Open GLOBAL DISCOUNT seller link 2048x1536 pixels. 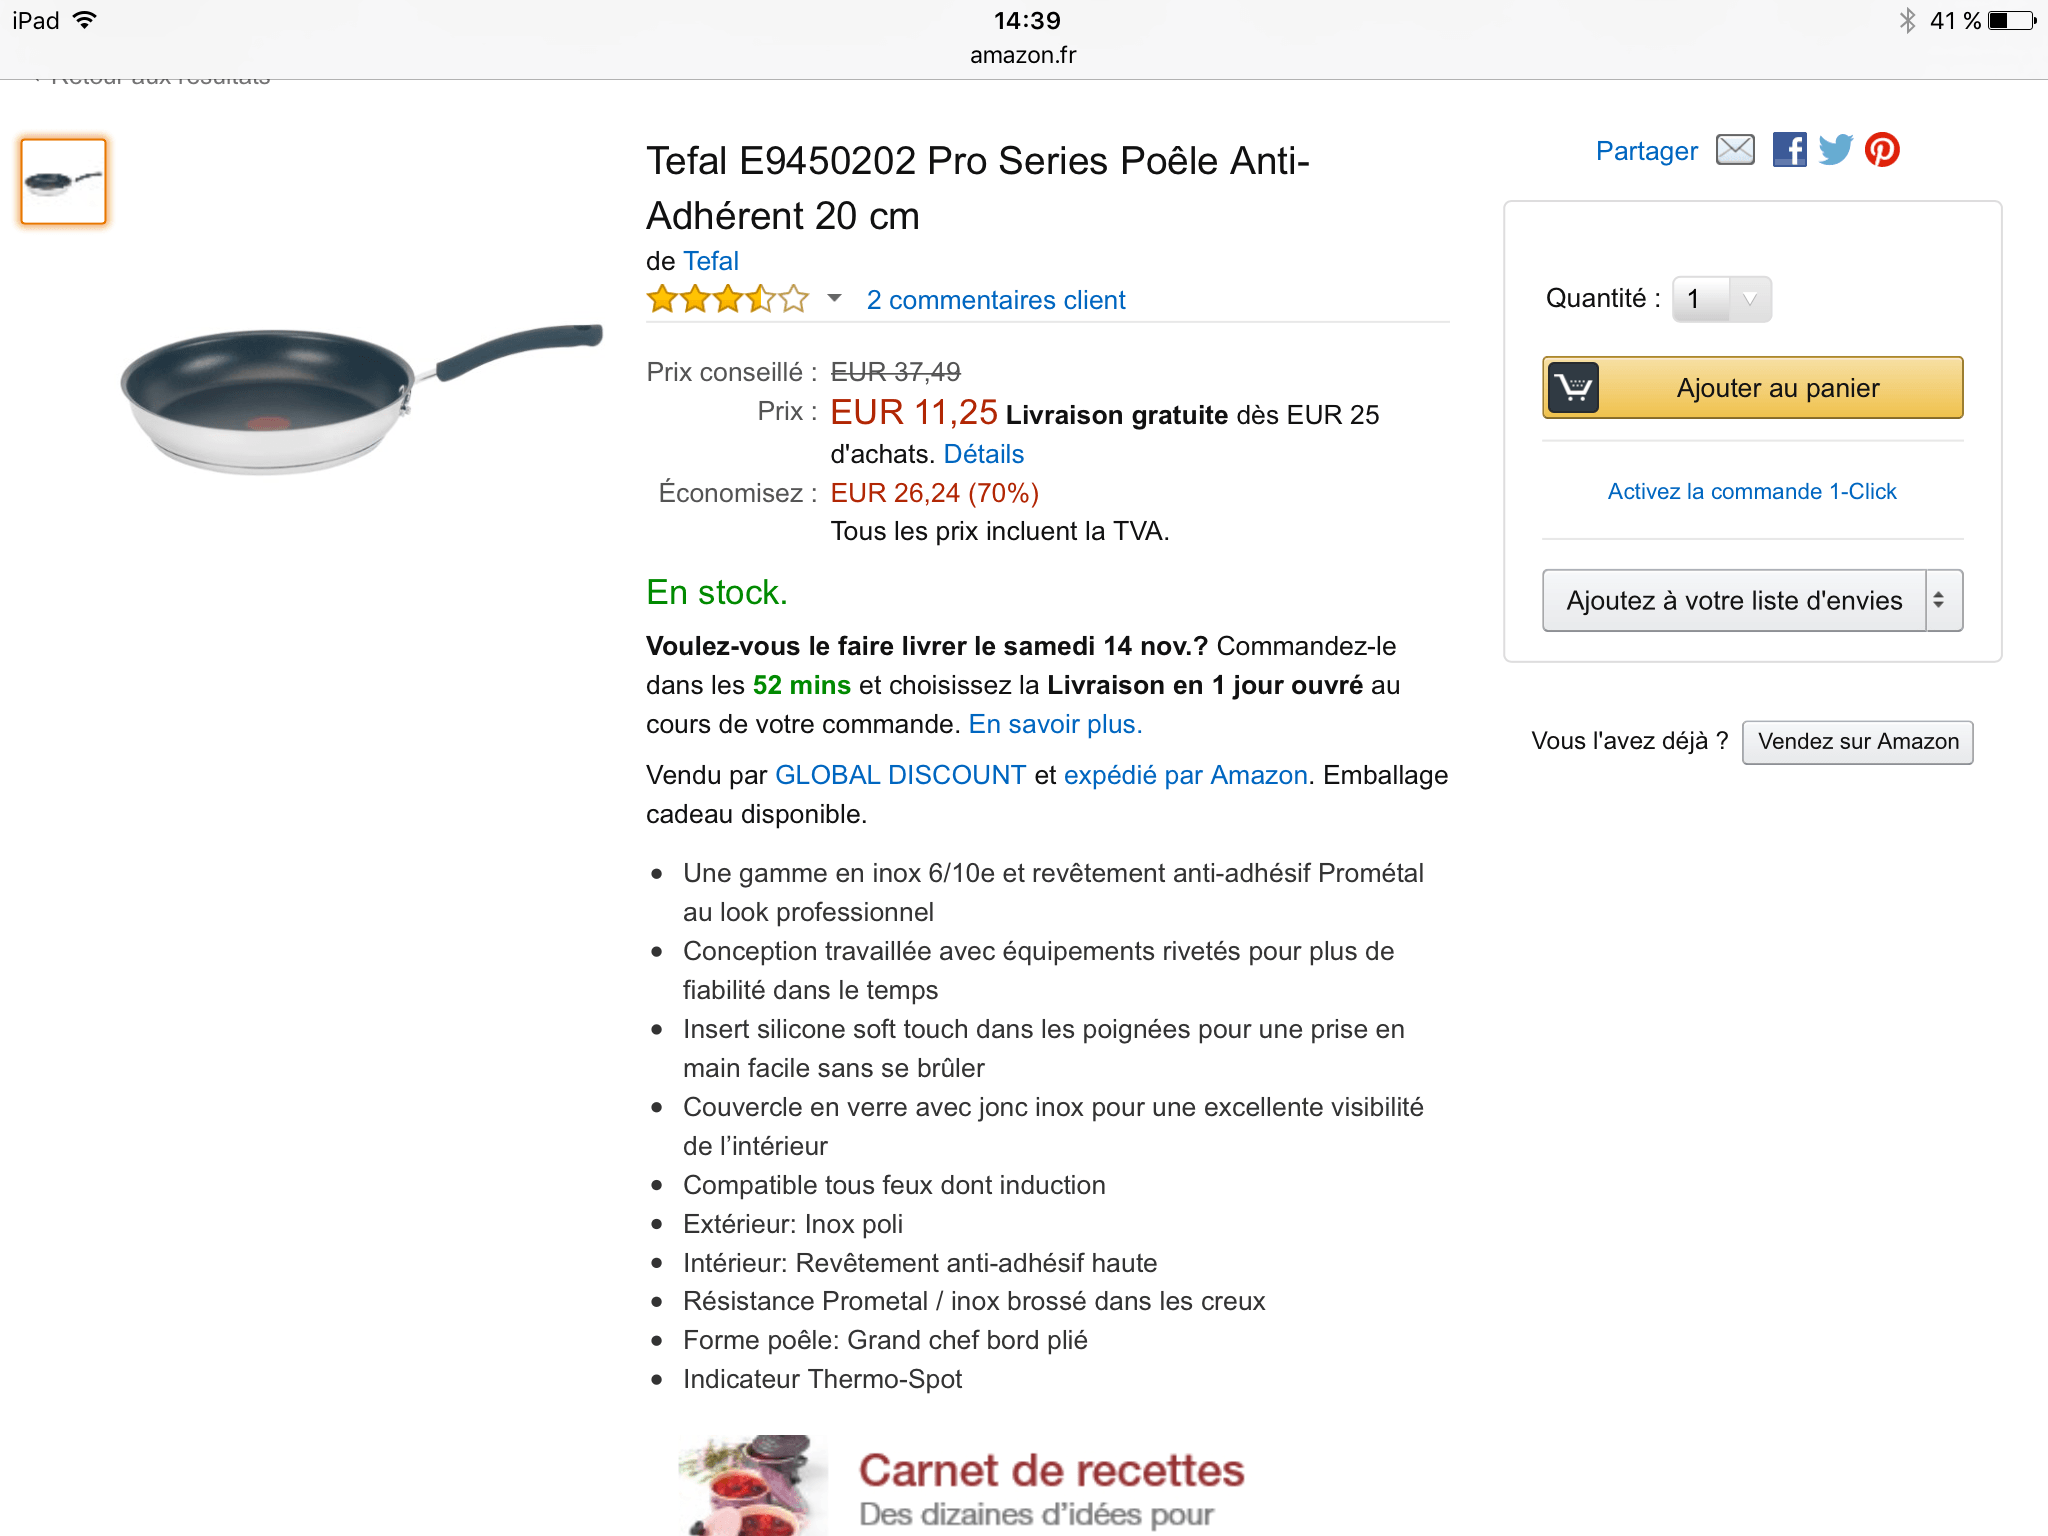click(900, 775)
